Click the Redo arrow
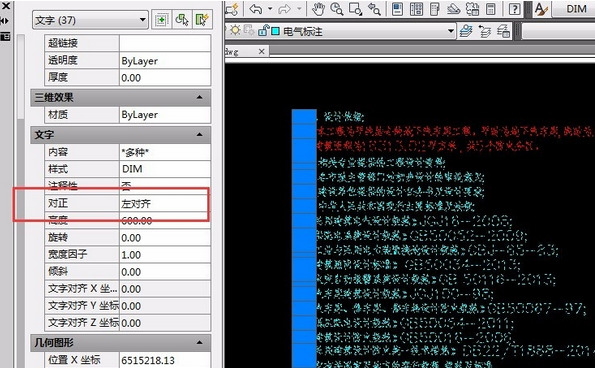The image size is (595, 368). (x=284, y=9)
